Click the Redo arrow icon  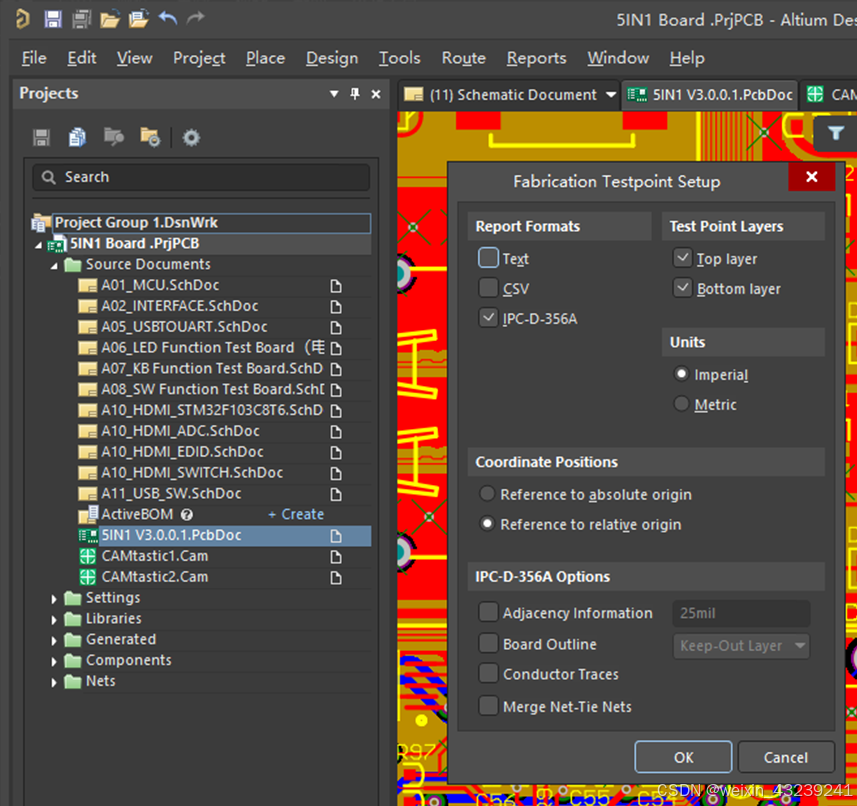pos(195,19)
